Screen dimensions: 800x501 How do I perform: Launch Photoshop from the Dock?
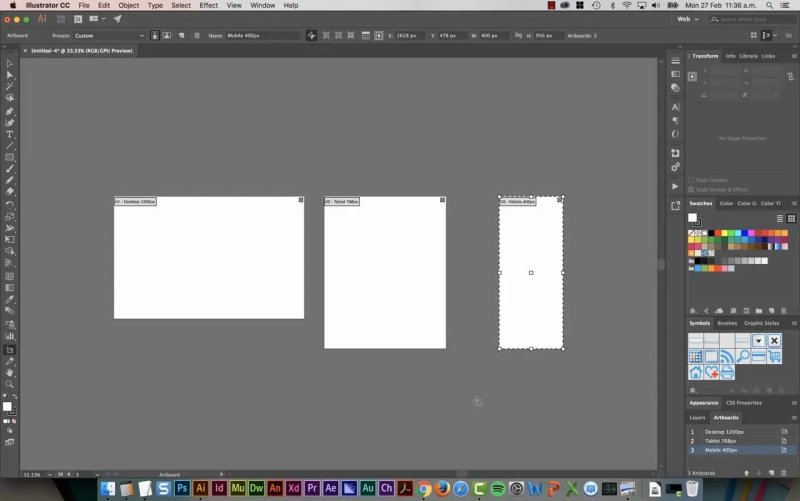[x=182, y=488]
